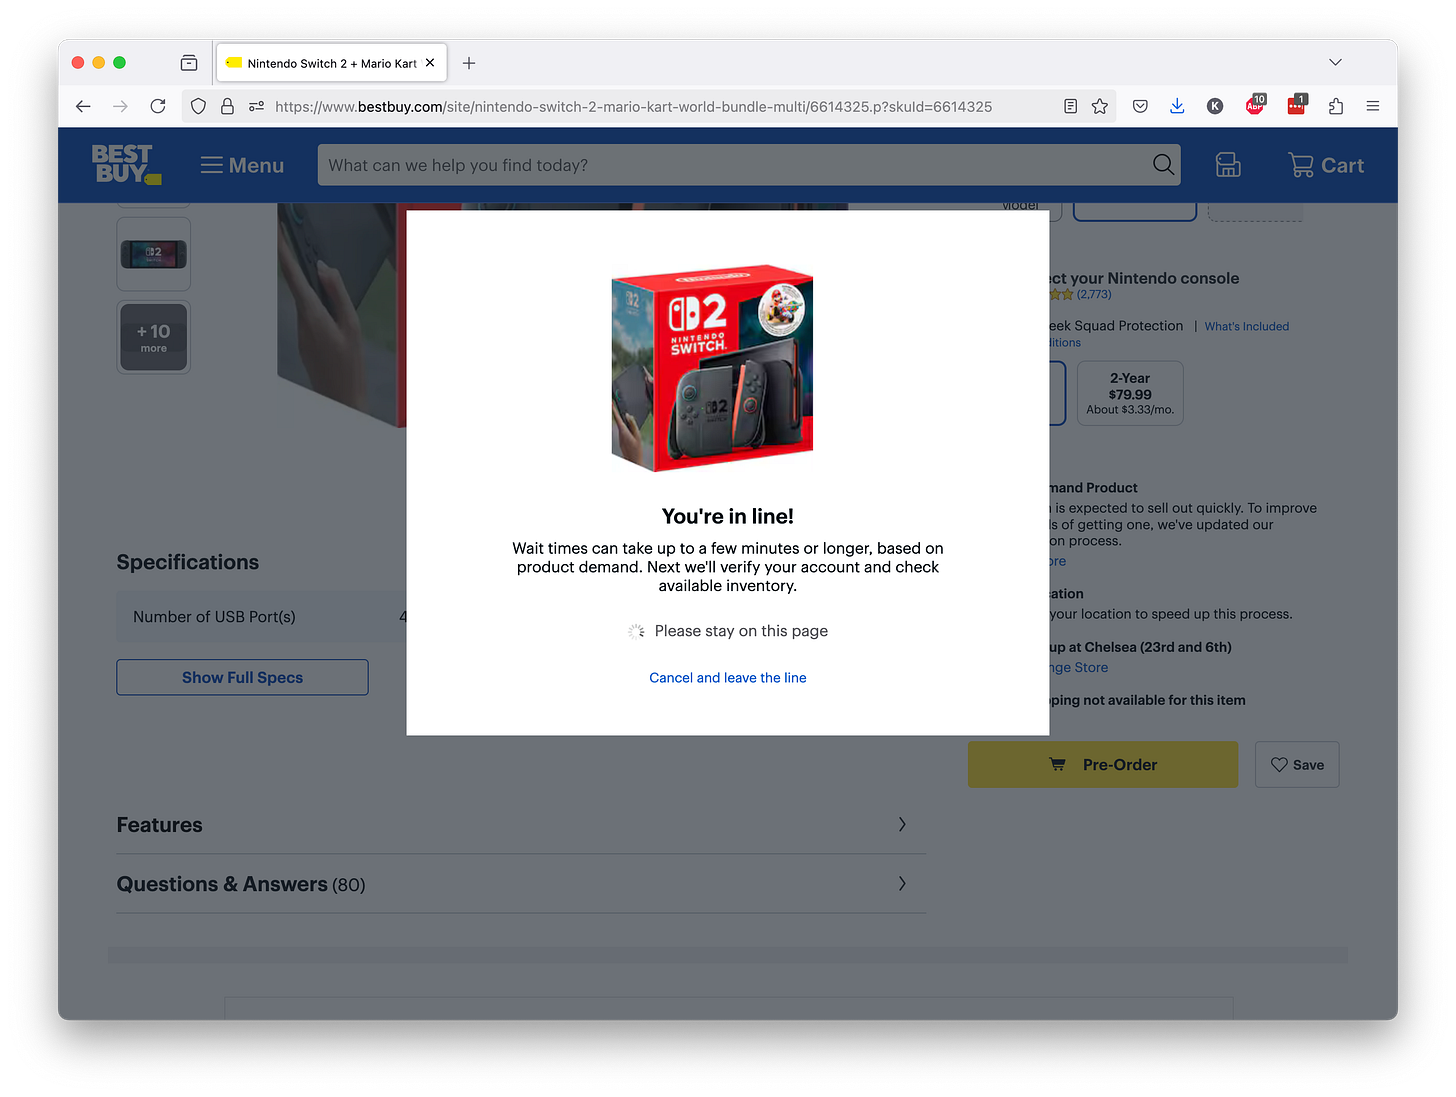Viewport: 1456px width, 1097px height.
Task: Save page to Pocket
Action: point(1140,106)
